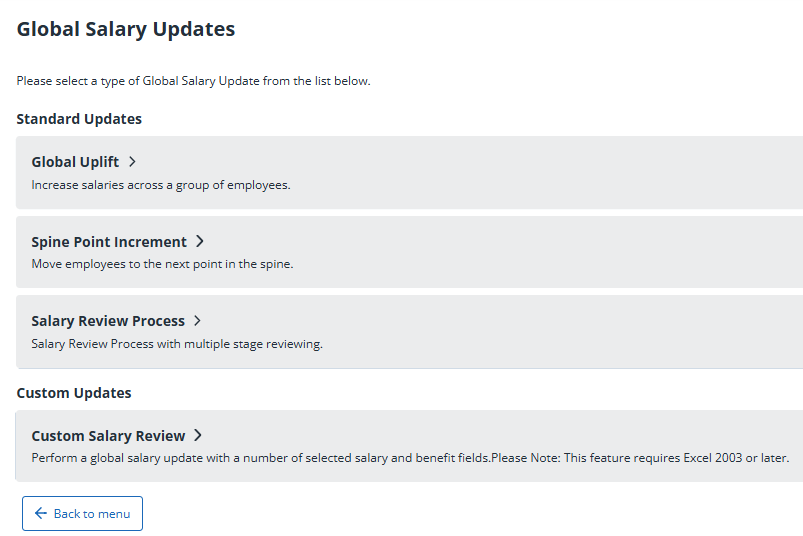
Task: Open the Custom Salary Review option
Action: 108,436
